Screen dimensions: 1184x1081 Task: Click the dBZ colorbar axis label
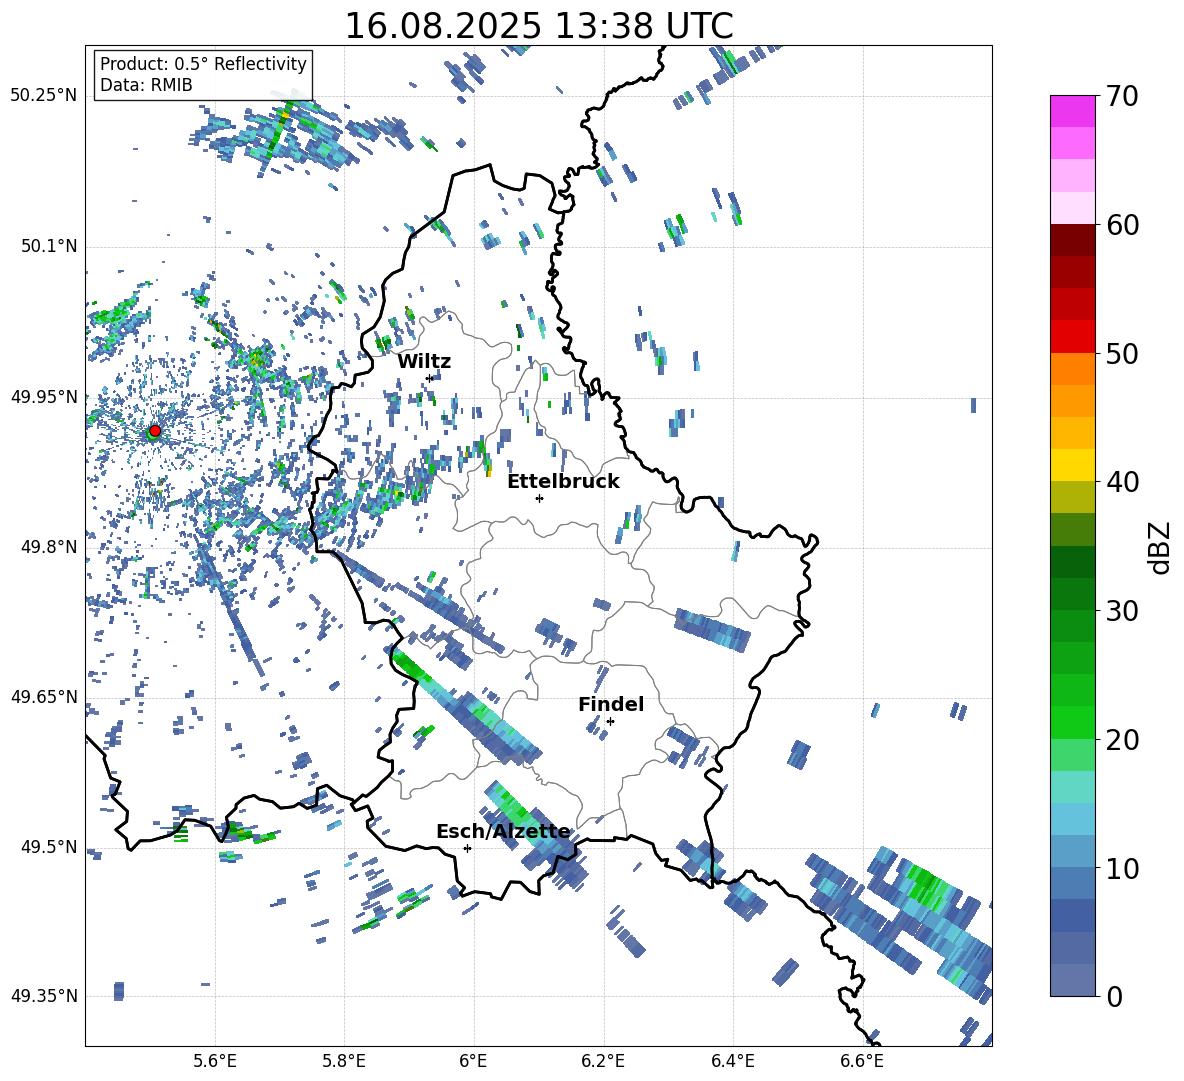pyautogui.click(x=1161, y=547)
